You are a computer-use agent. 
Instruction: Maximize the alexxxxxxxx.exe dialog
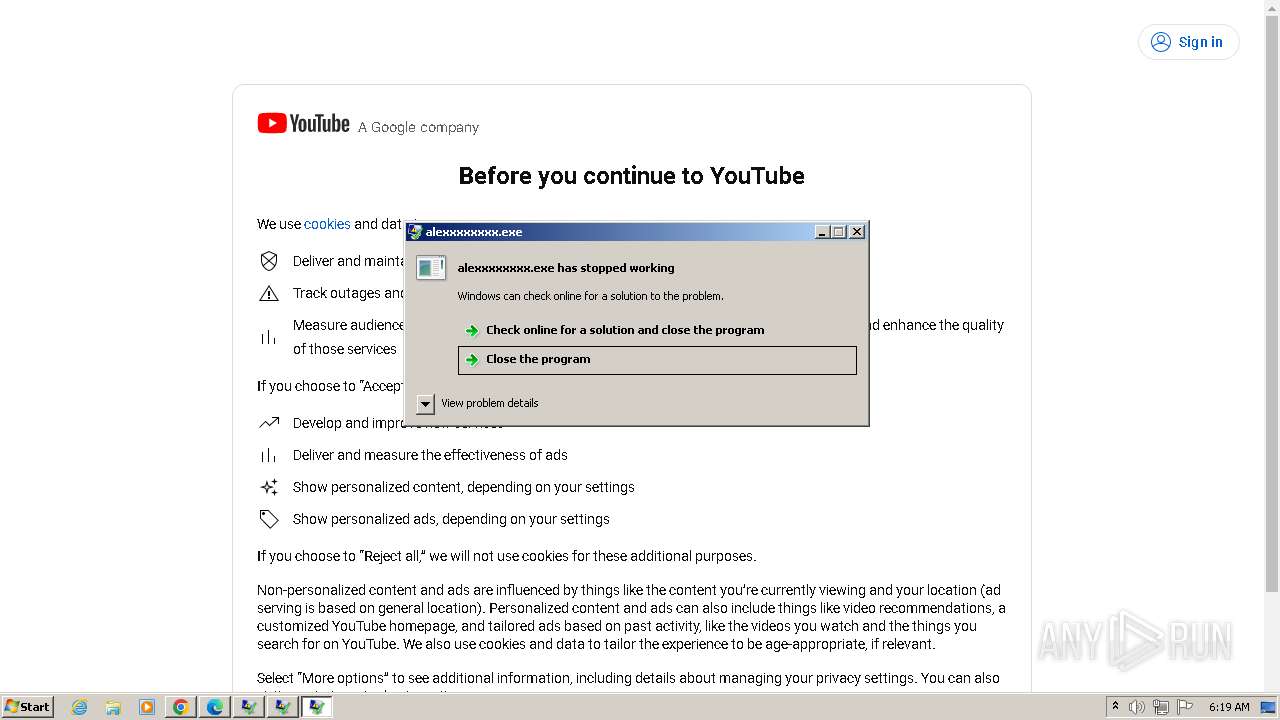(839, 232)
